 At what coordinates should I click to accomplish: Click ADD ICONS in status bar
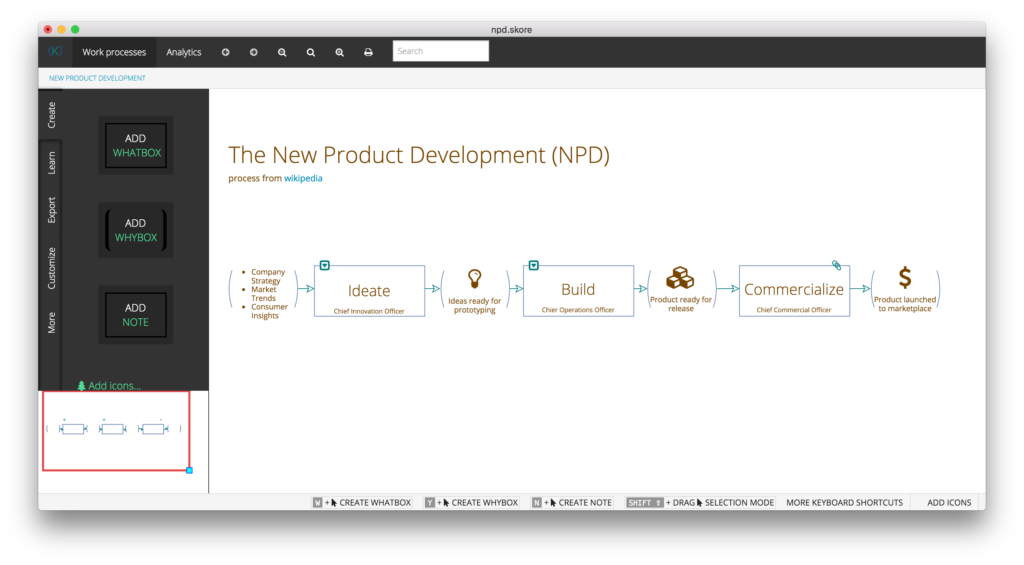coord(949,502)
